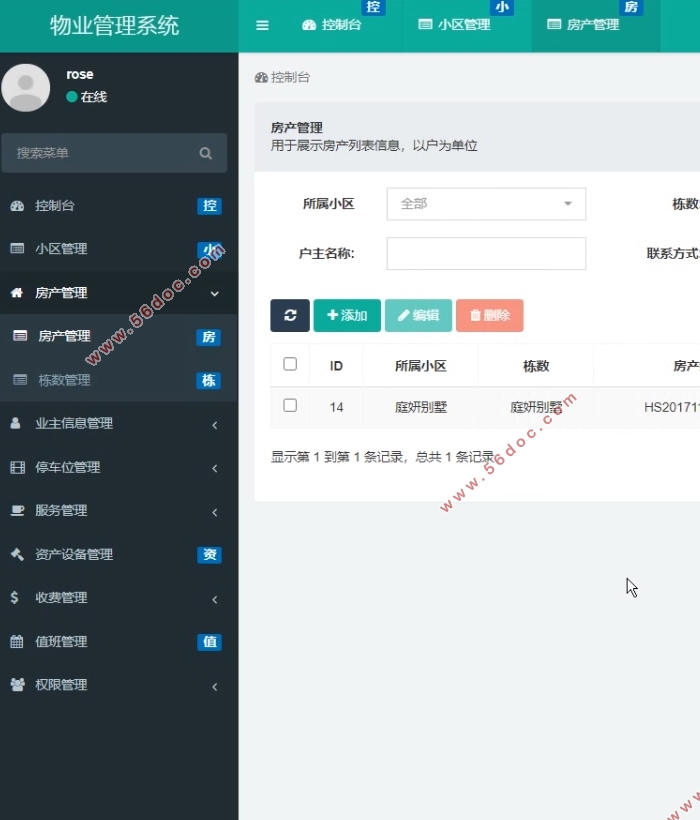Click the rose user avatar
The width and height of the screenshot is (700, 820).
point(26,87)
